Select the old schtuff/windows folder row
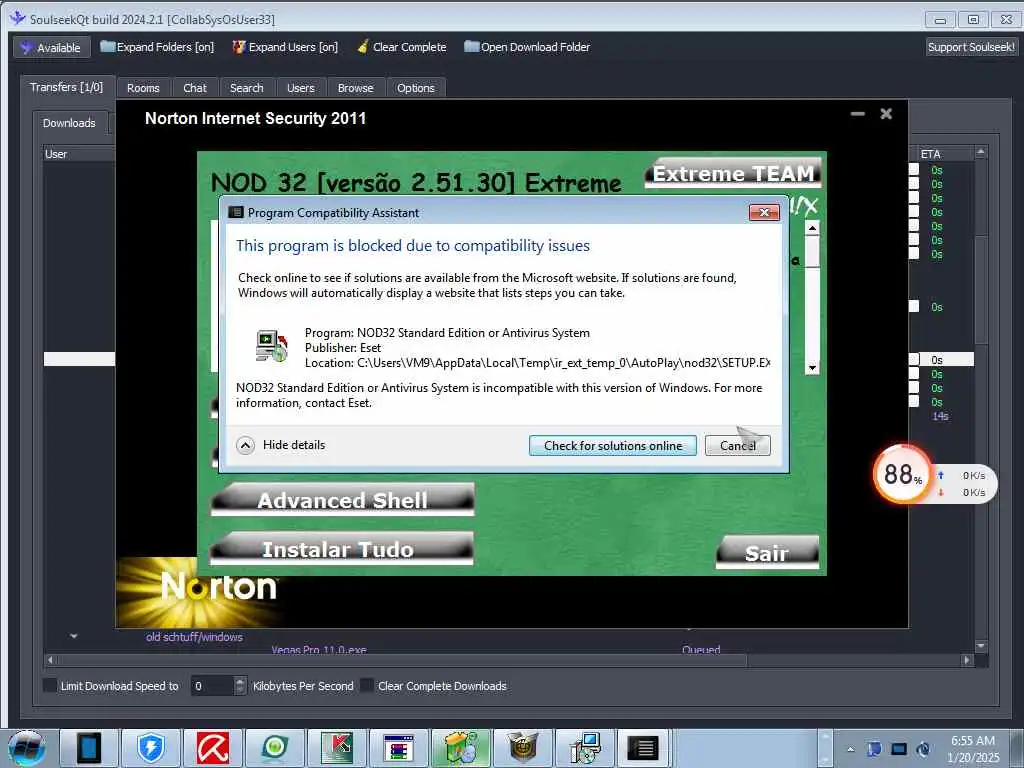1024x768 pixels. [x=195, y=637]
